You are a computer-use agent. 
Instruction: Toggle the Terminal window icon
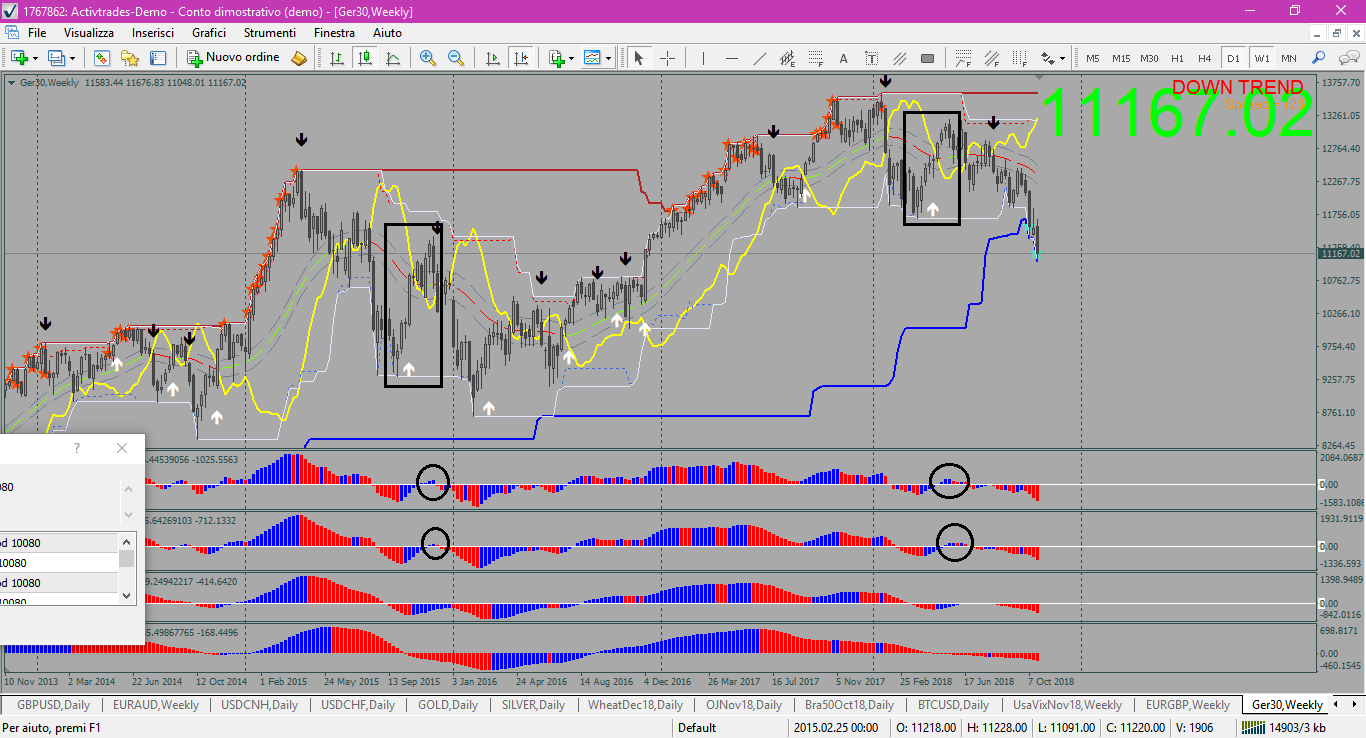coord(158,58)
